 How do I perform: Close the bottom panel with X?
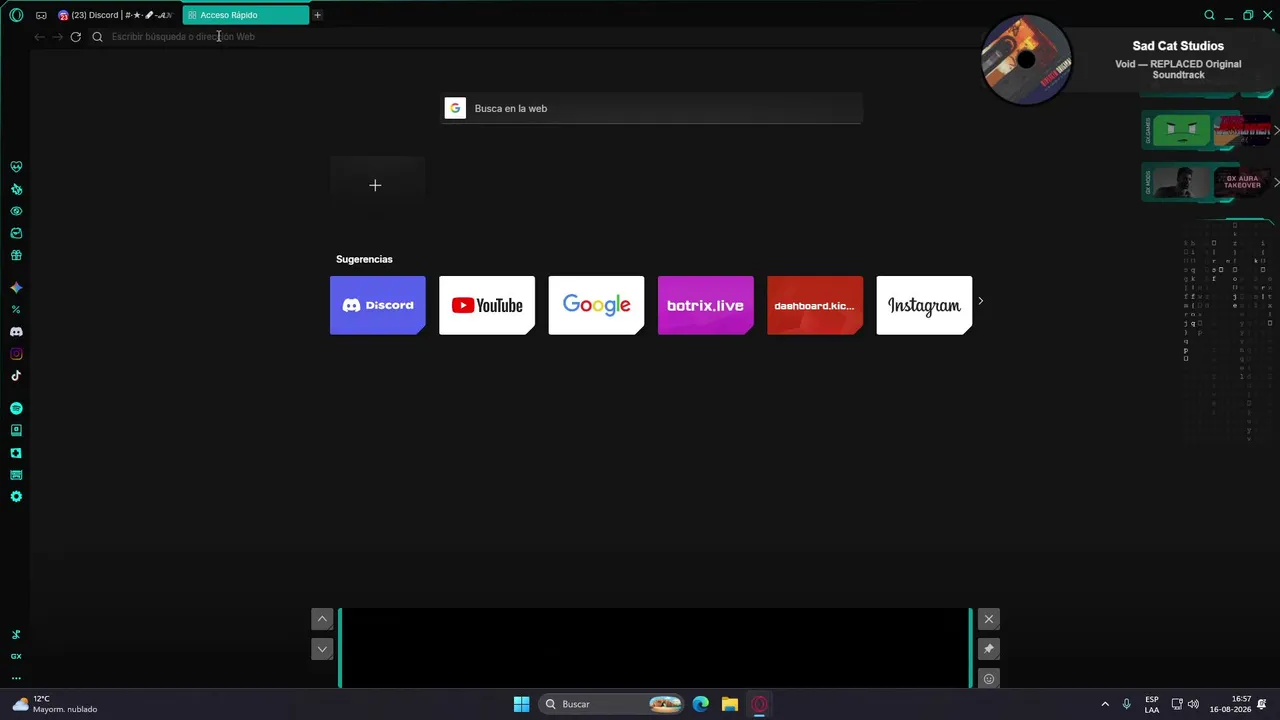pos(989,619)
